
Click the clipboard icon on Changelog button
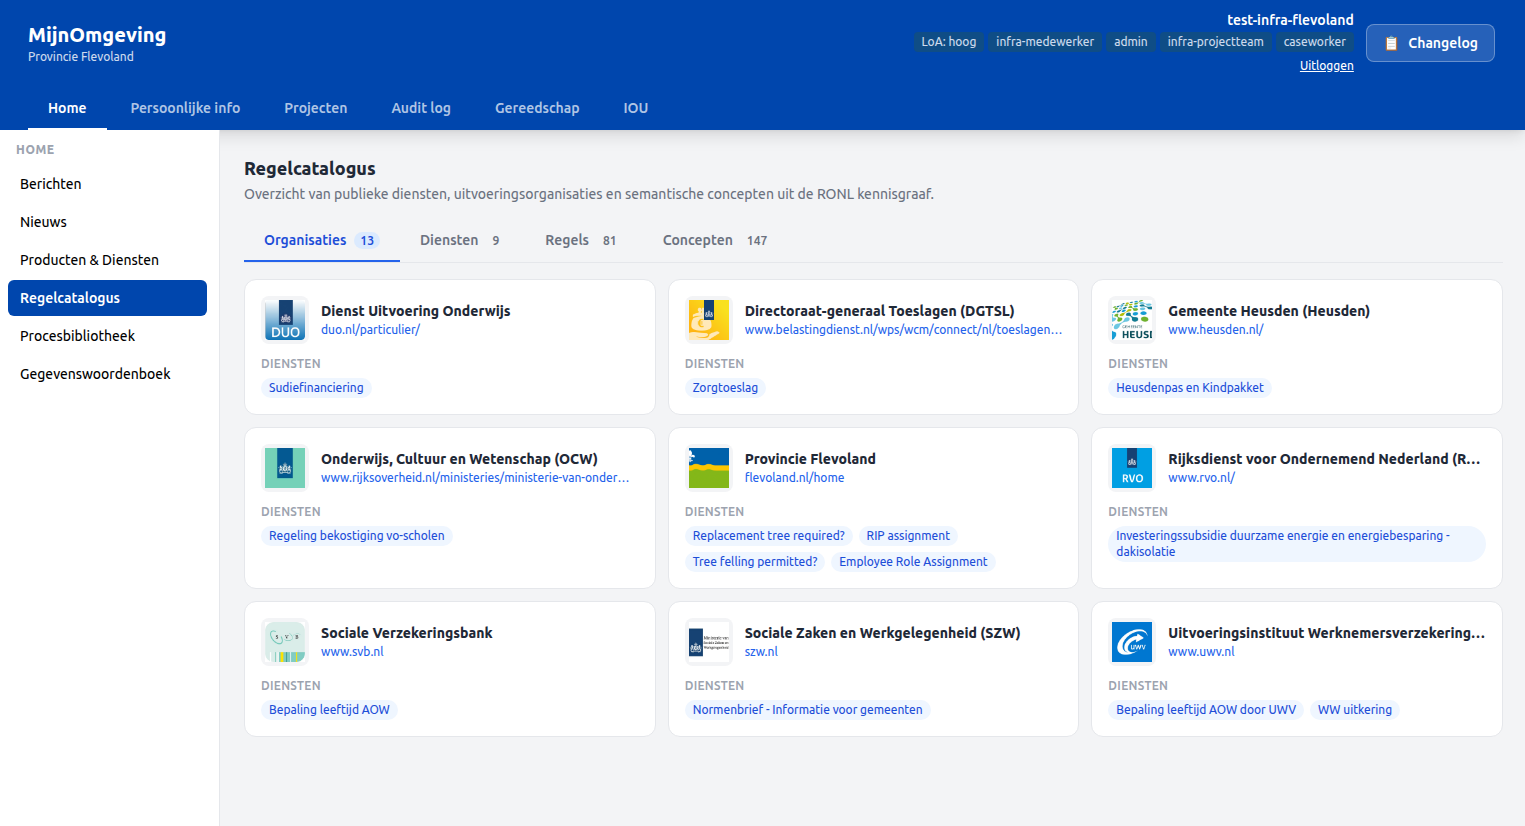coord(1391,42)
